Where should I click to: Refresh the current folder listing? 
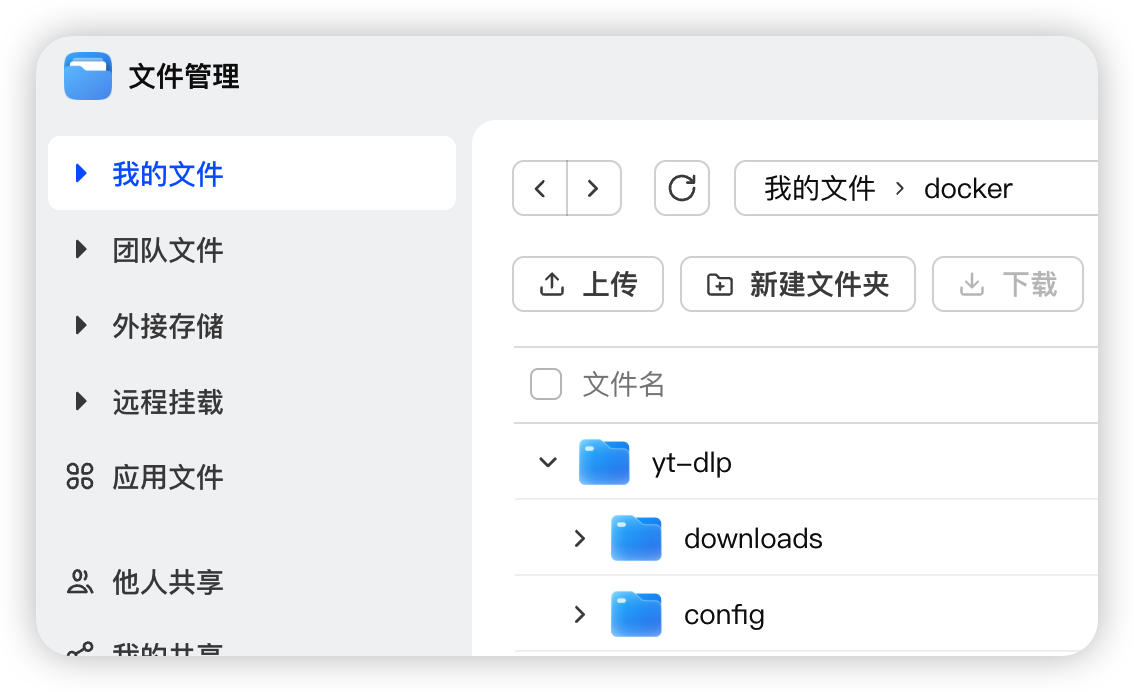pos(682,188)
